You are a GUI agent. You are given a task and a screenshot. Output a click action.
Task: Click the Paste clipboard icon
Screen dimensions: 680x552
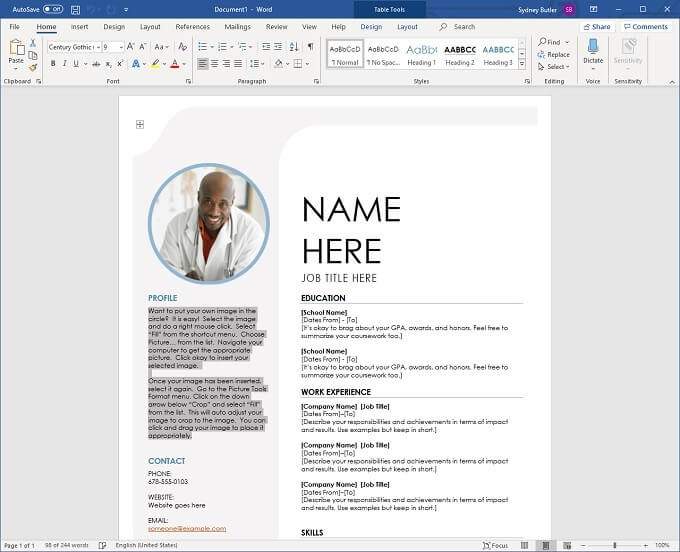(x=16, y=52)
